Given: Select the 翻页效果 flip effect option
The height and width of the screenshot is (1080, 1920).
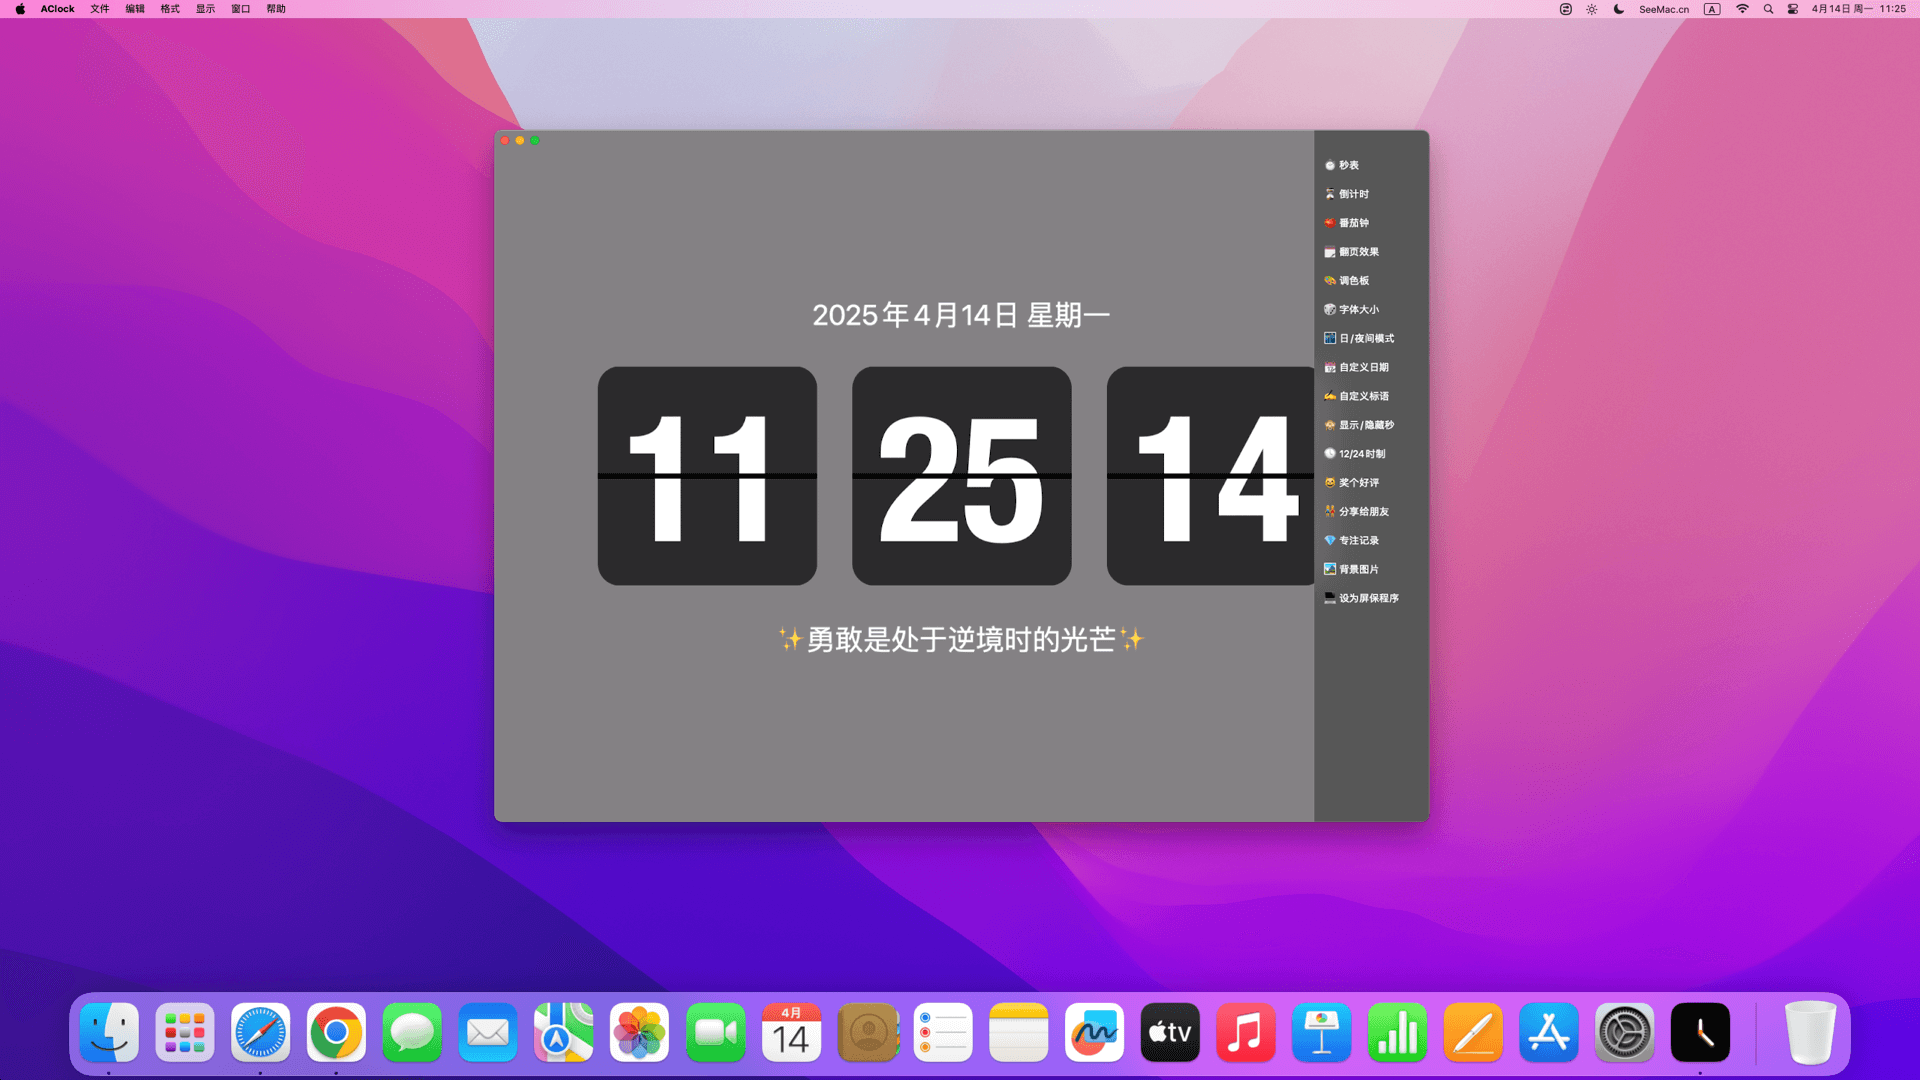Looking at the screenshot, I should point(1358,252).
